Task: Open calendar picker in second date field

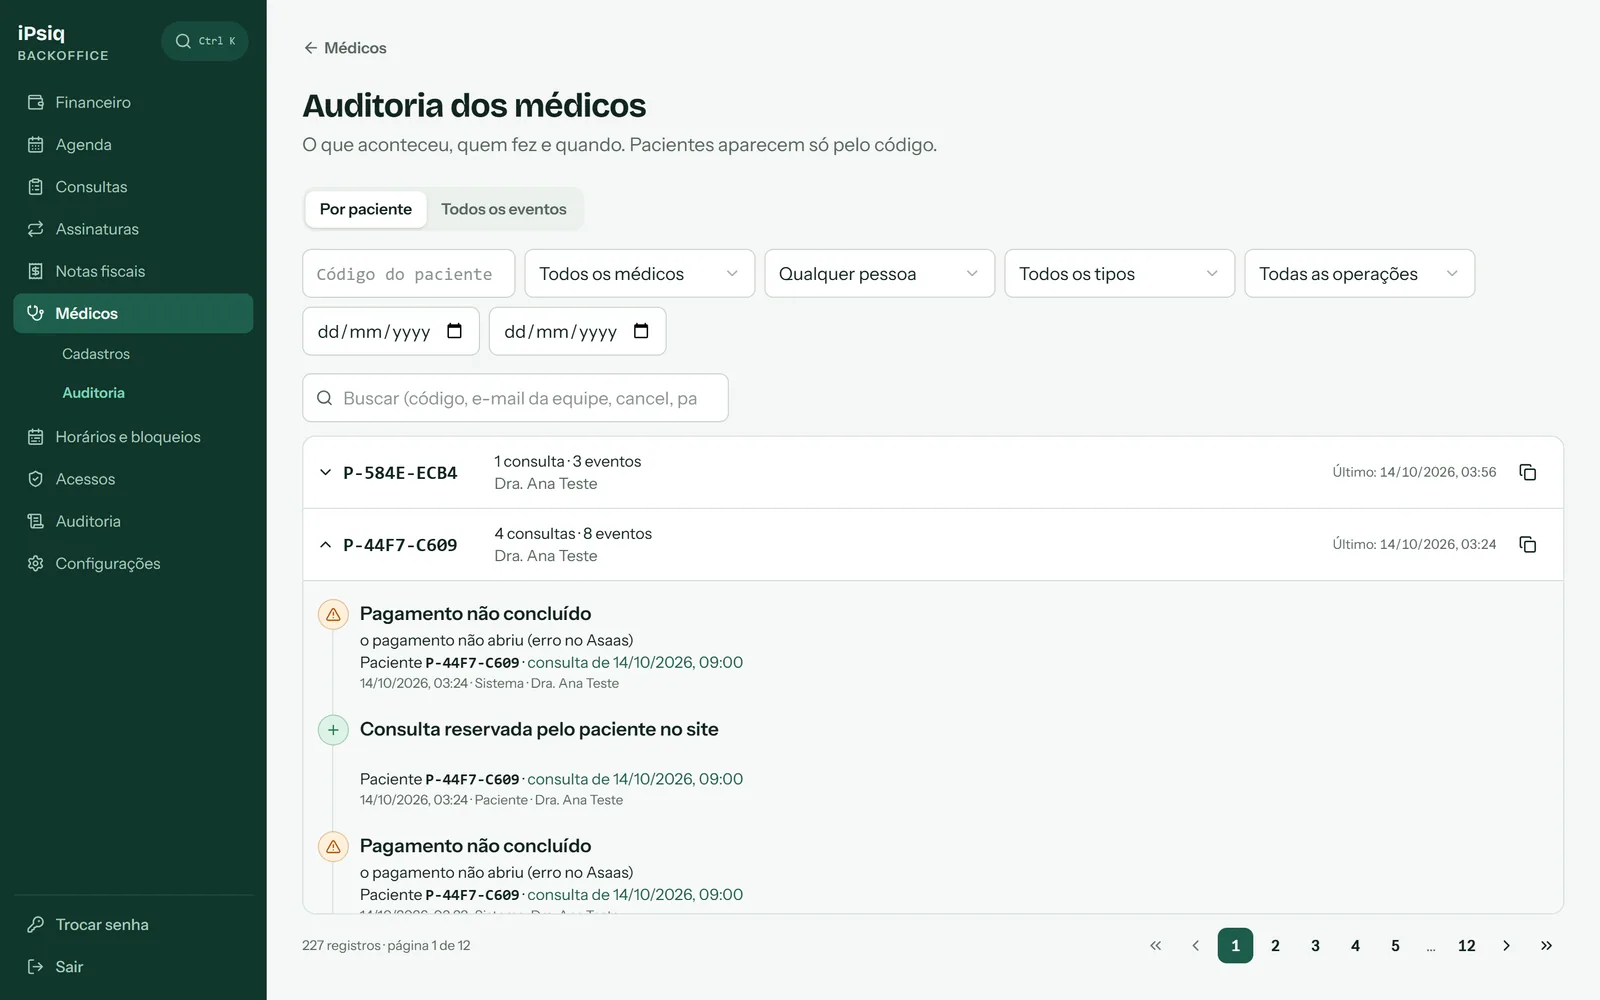Action: pyautogui.click(x=641, y=331)
